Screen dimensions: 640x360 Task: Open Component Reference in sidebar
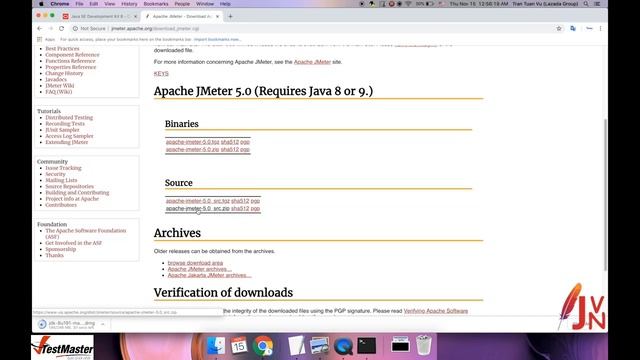tap(72, 55)
